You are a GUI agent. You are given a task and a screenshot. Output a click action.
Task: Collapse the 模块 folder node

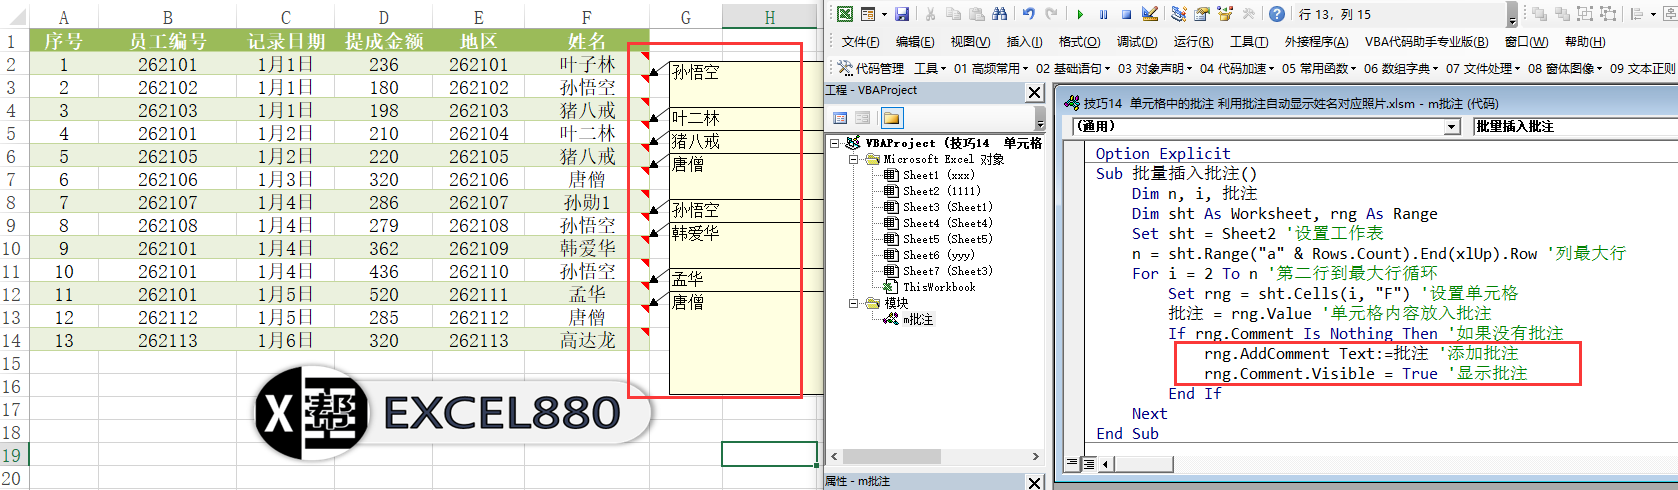[x=854, y=303]
